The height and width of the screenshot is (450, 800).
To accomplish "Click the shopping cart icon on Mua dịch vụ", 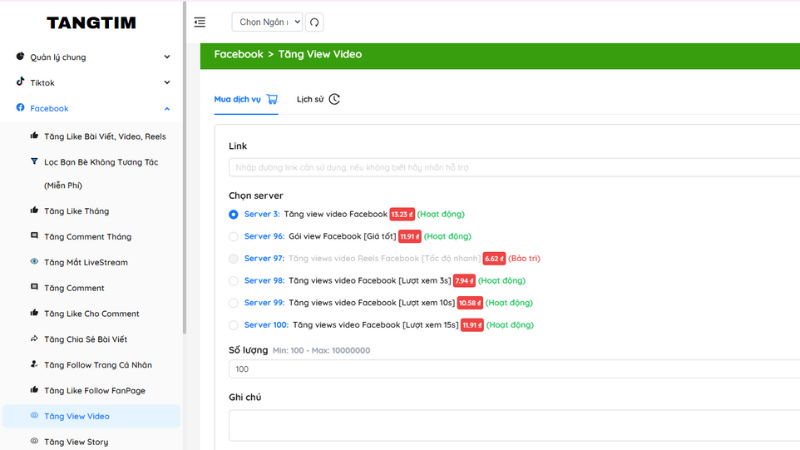I will (272, 99).
